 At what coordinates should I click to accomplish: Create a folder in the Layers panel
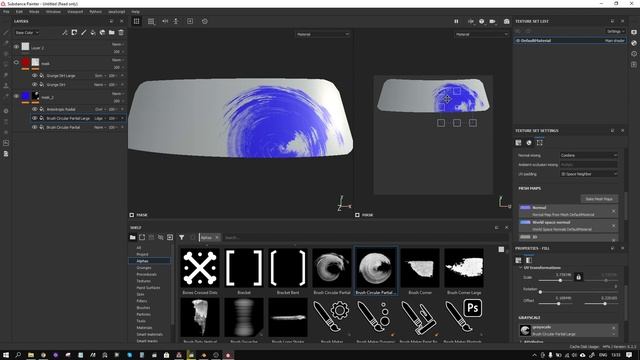tap(111, 32)
